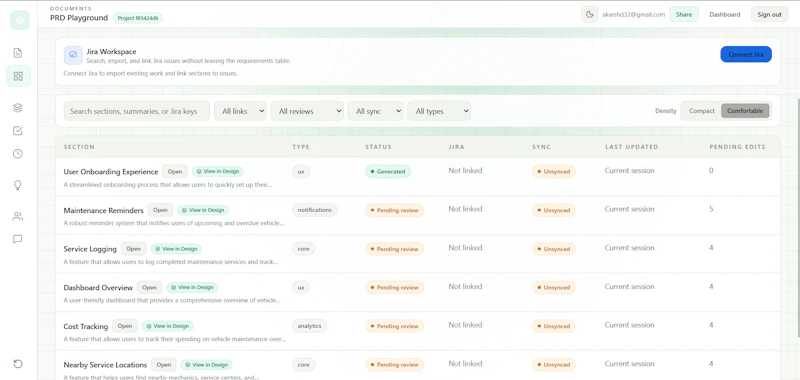Screen dimensions: 800x380
Task: Open the documents page icon in the sidebar
Action: pos(18,53)
